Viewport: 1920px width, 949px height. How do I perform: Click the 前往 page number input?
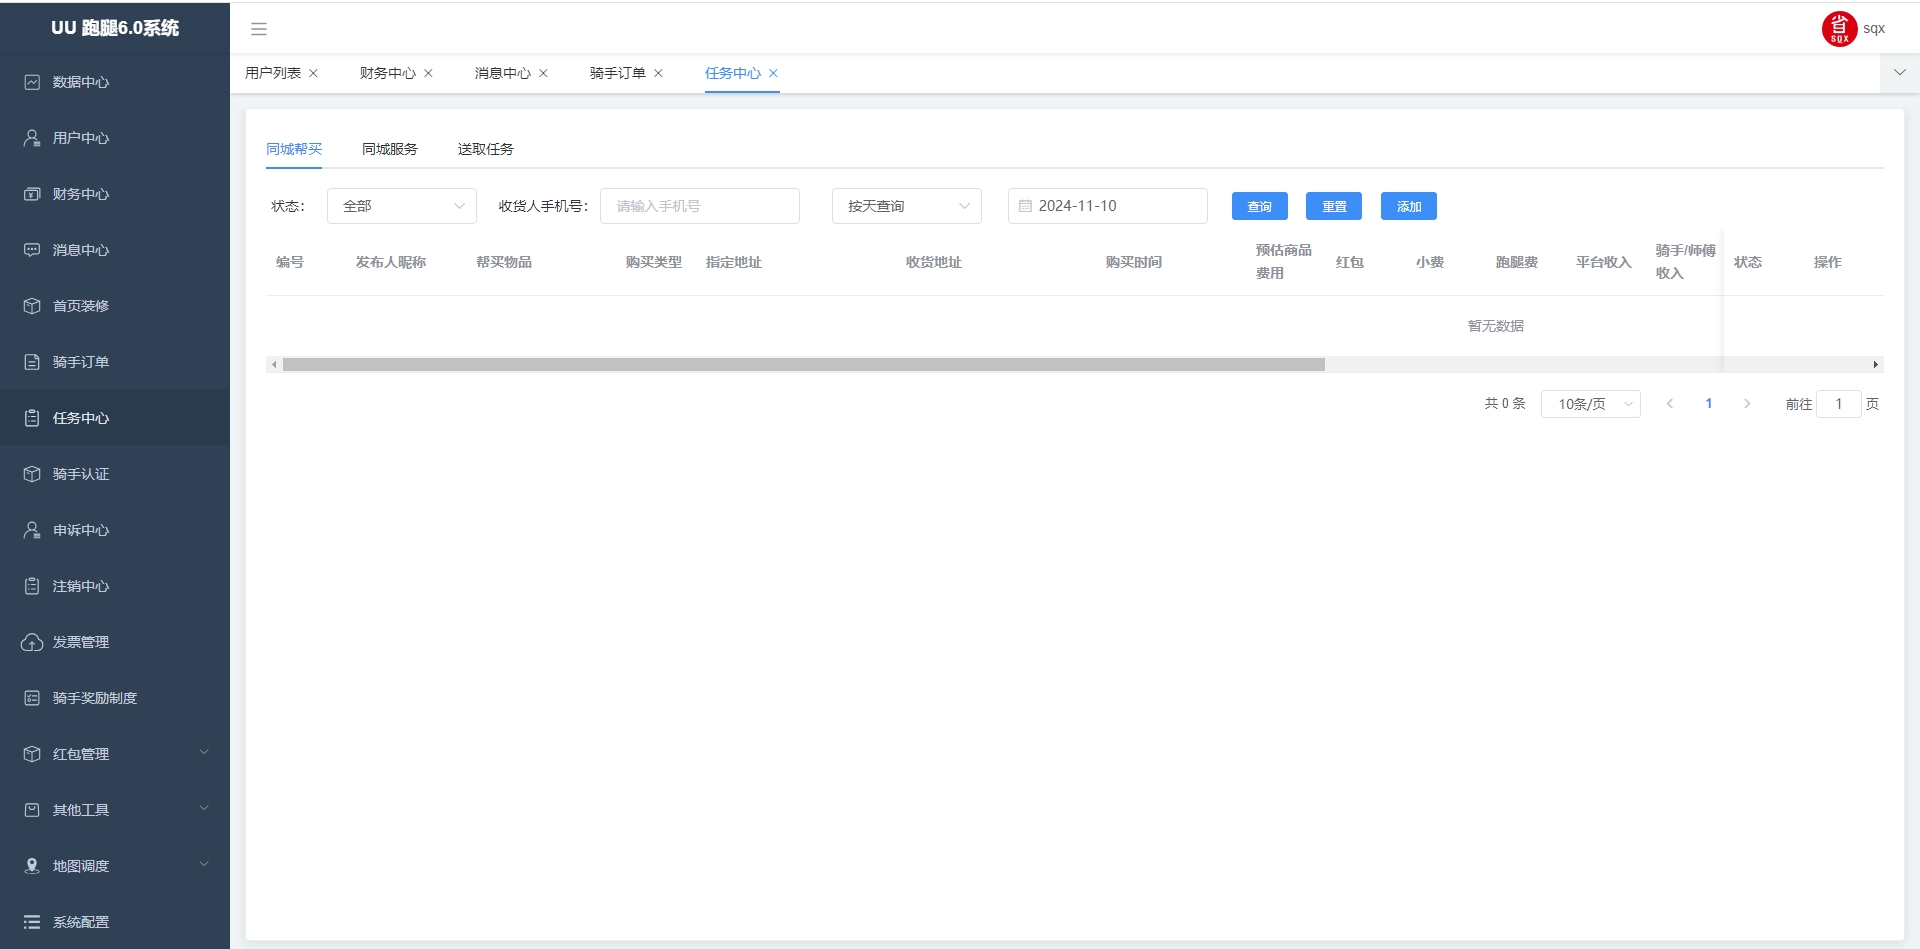coord(1838,404)
